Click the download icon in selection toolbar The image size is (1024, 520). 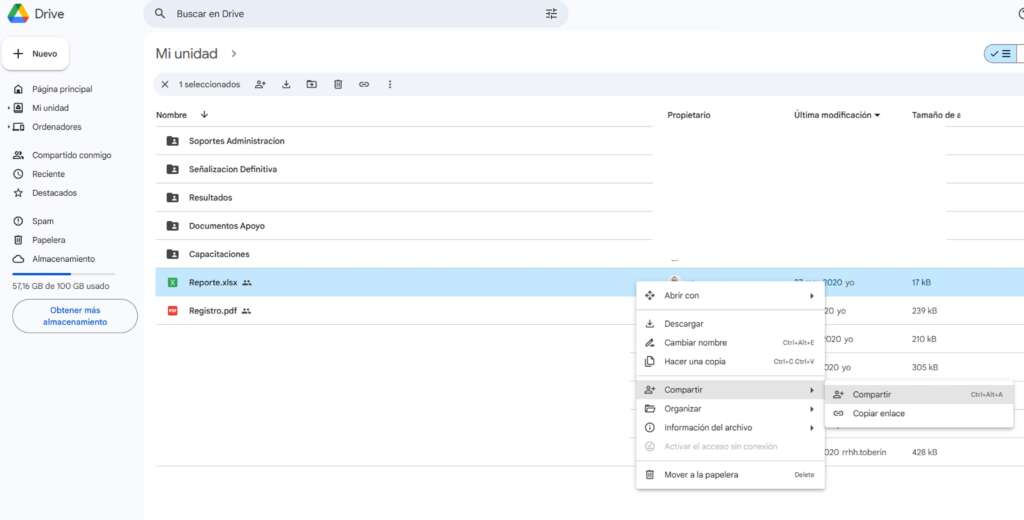(x=286, y=85)
